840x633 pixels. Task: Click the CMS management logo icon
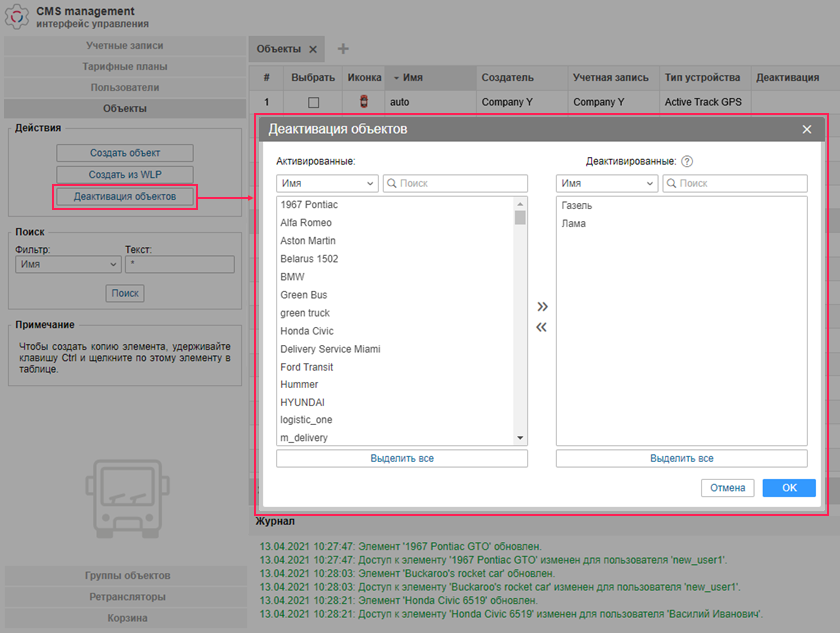[17, 17]
